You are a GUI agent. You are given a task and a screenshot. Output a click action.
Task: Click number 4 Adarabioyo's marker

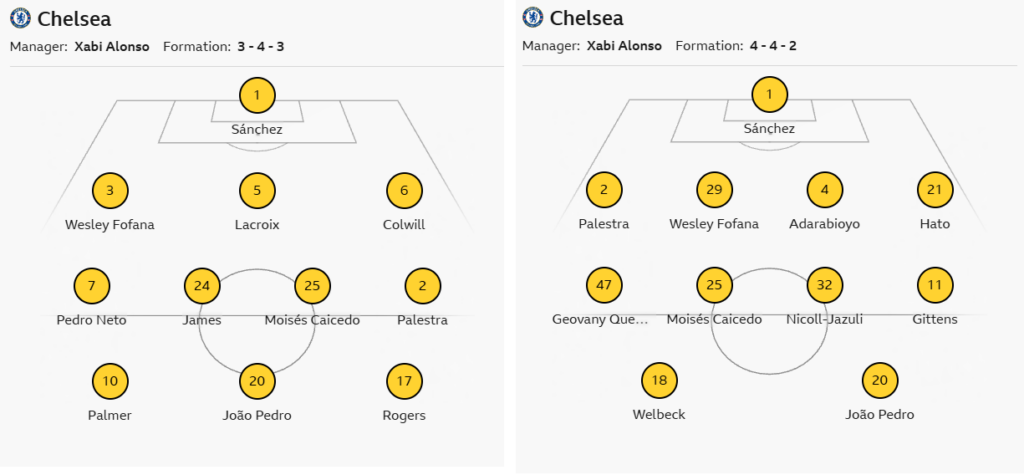(825, 189)
